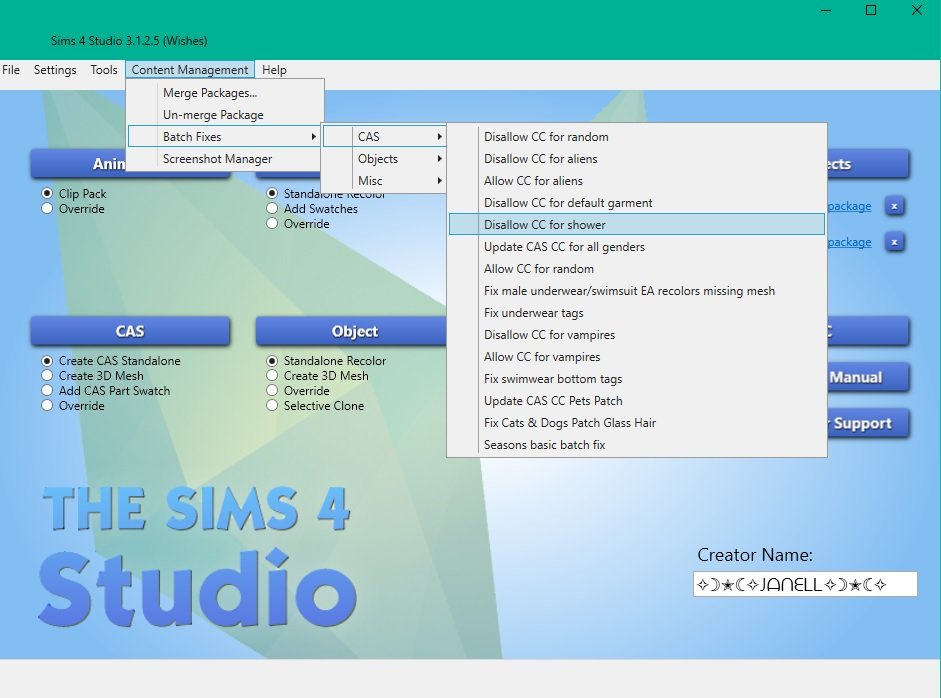Choose Create 3D Mesh under CAS
The width and height of the screenshot is (941, 698).
(x=47, y=376)
